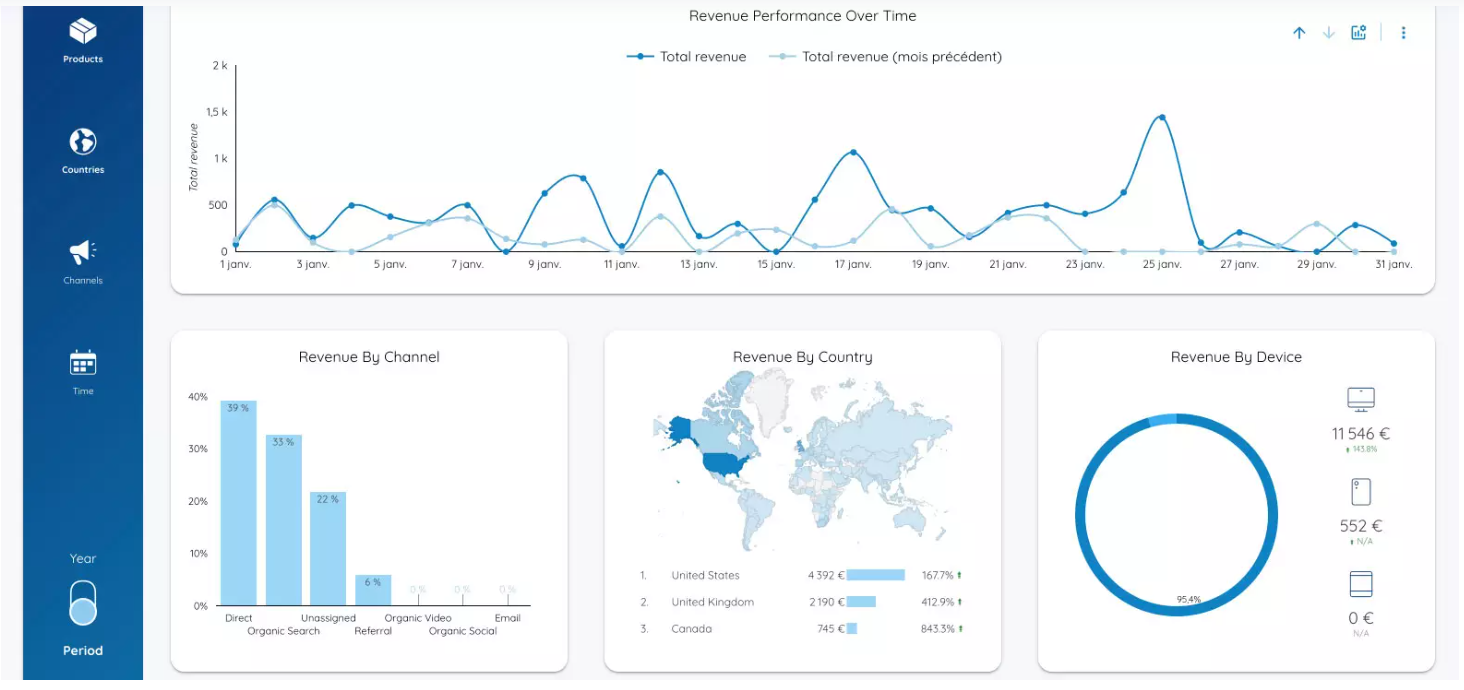Viewport: 1464px width, 690px height.
Task: Click the '11 546 €' desktop revenue
Action: (x=1361, y=434)
